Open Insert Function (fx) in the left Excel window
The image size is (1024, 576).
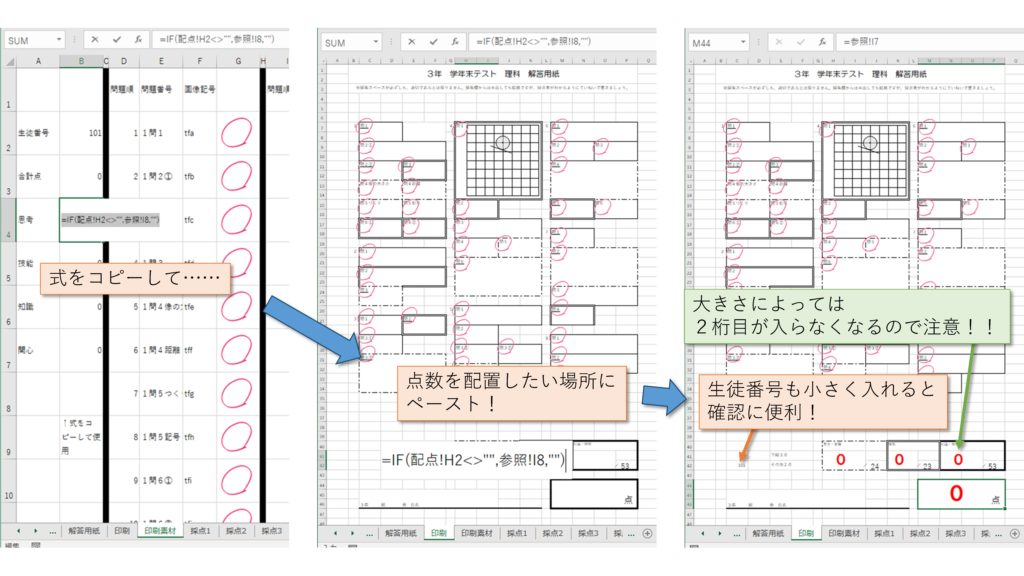(x=138, y=40)
